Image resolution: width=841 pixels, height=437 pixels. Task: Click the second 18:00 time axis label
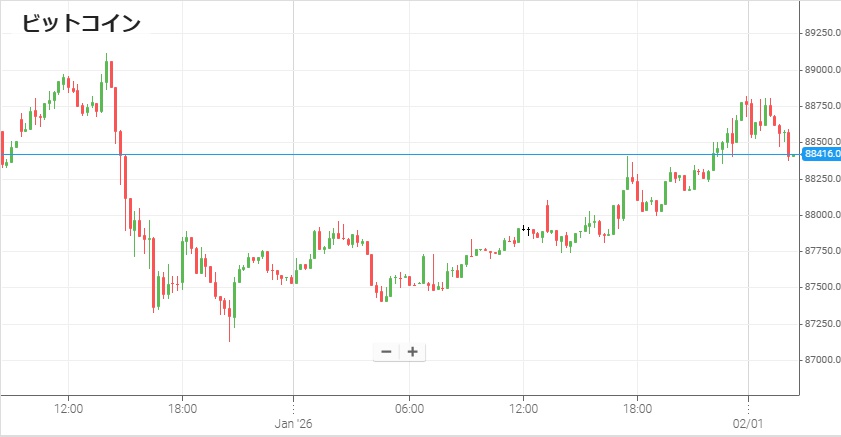(x=638, y=408)
